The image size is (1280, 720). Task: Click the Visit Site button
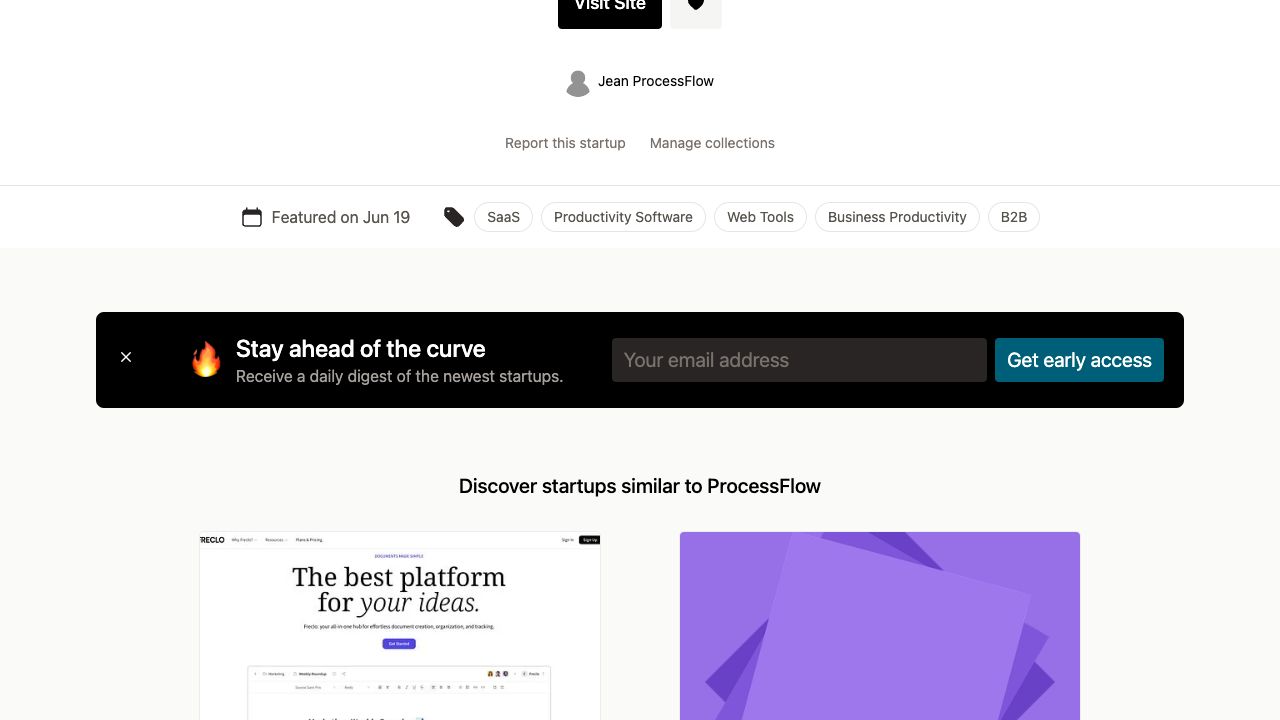[609, 9]
